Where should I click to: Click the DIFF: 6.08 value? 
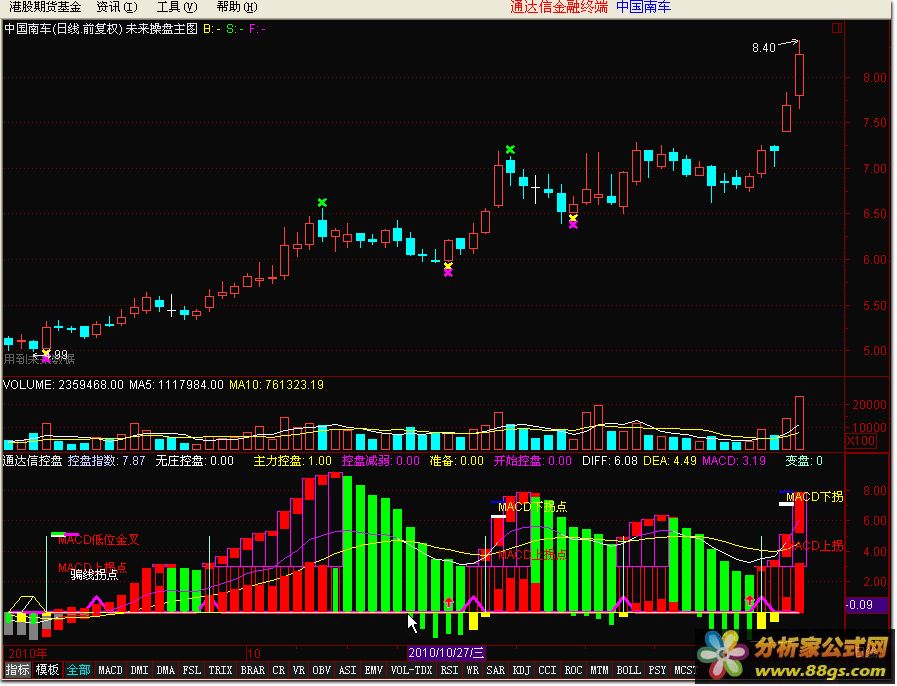click(610, 461)
